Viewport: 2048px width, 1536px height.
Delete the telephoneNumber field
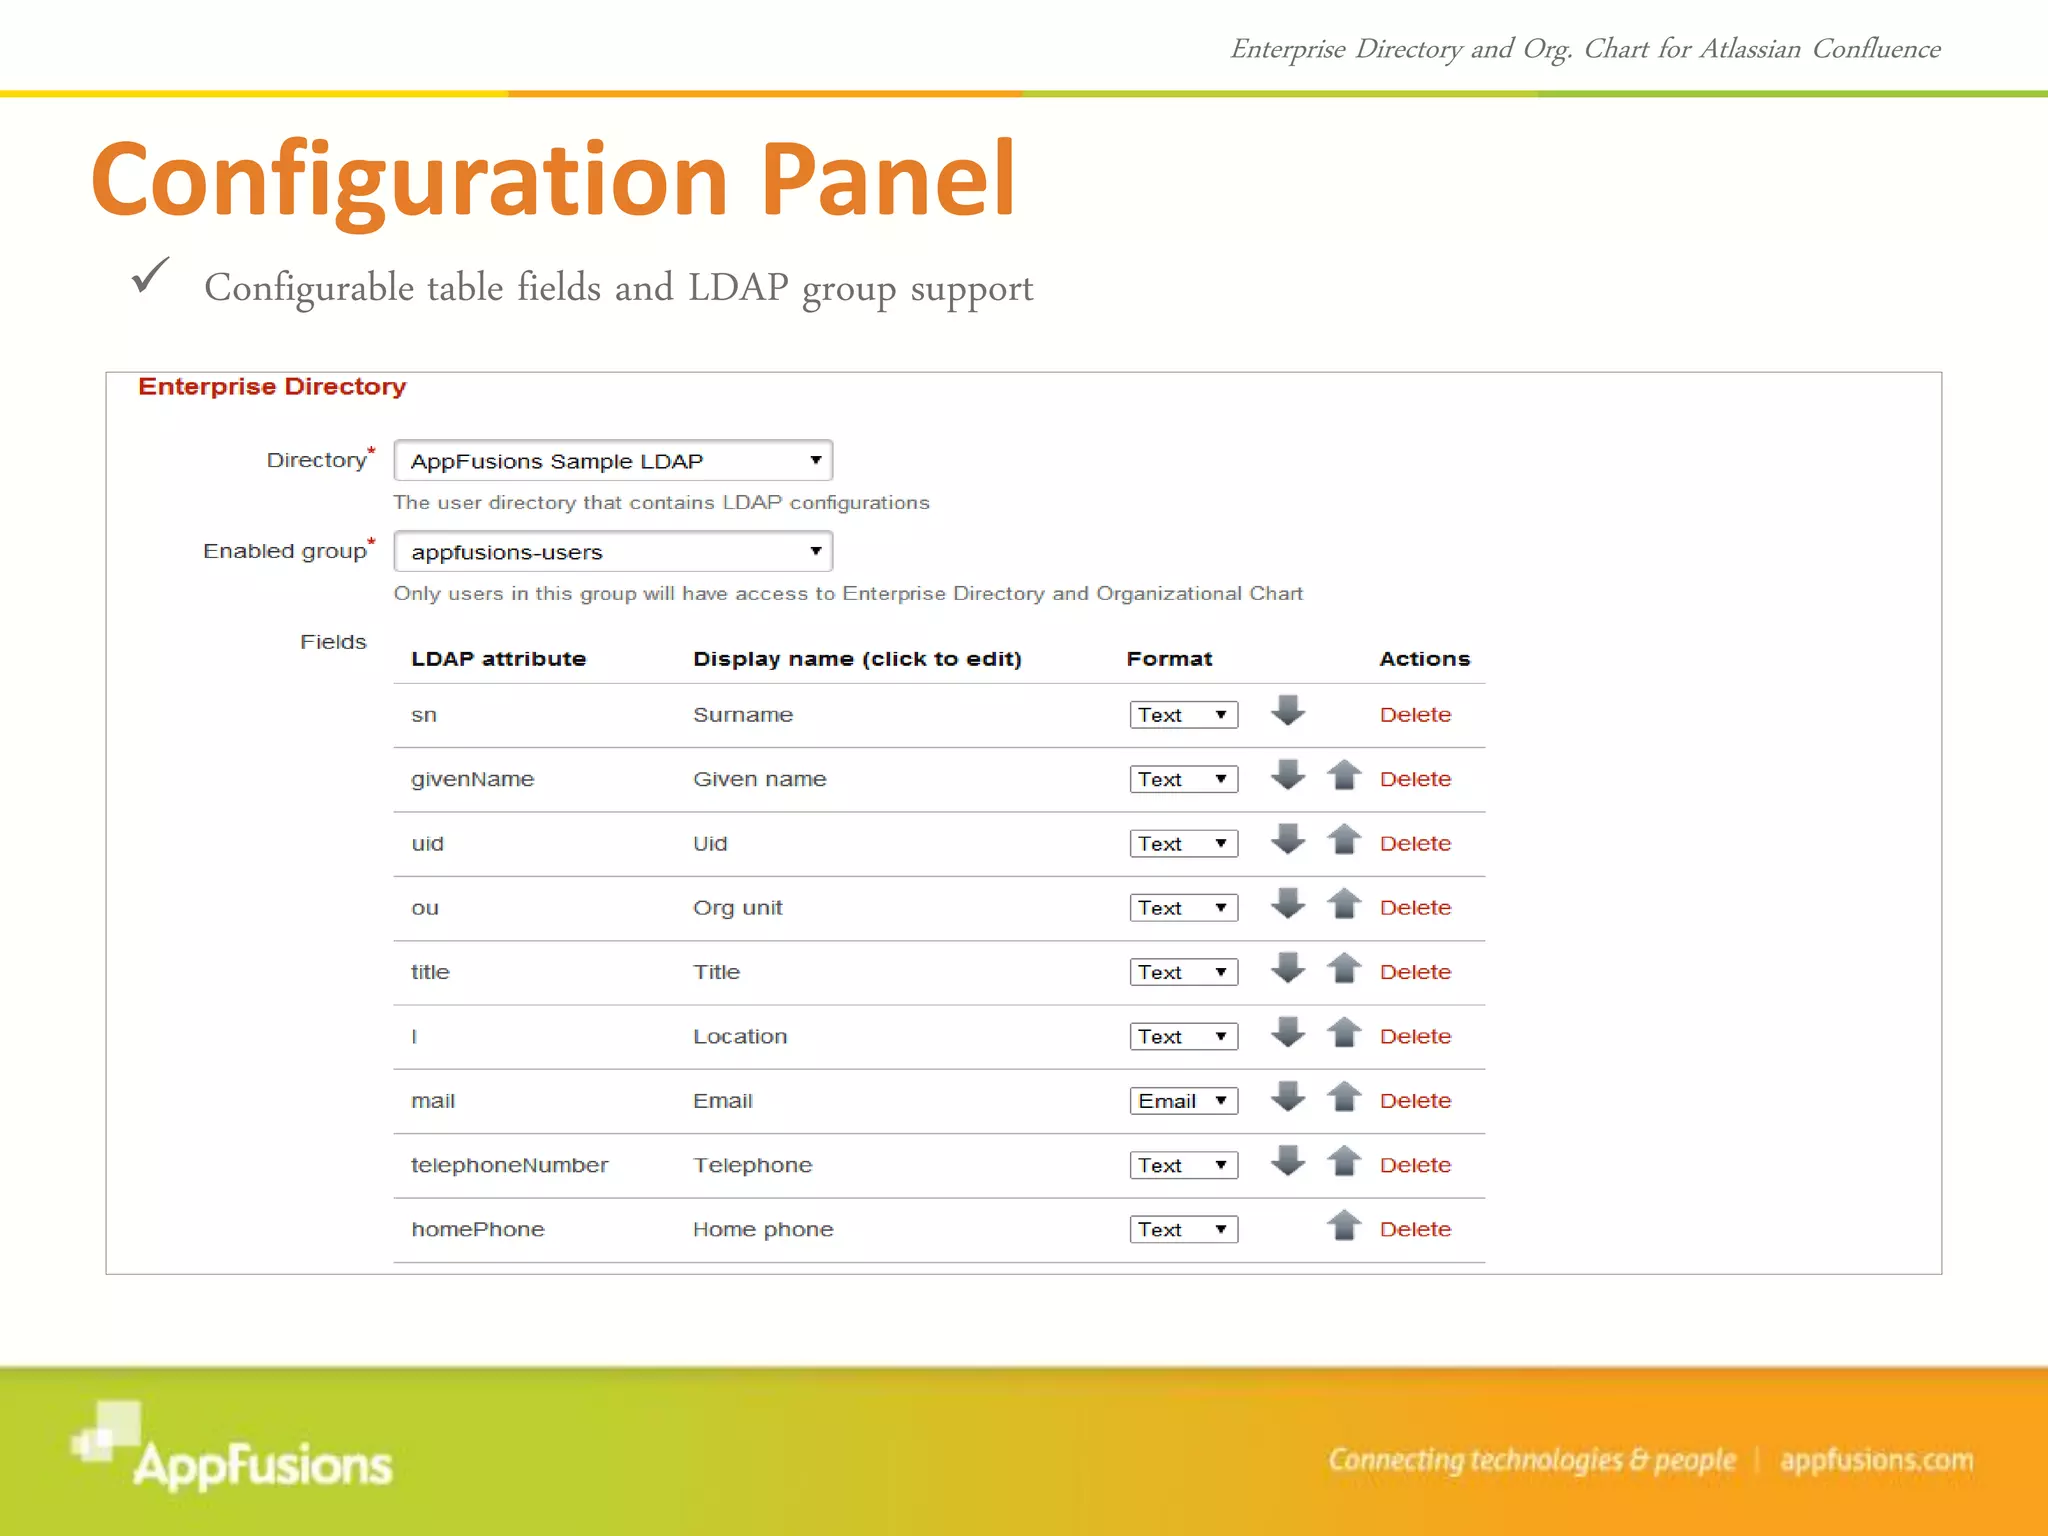click(1415, 1165)
